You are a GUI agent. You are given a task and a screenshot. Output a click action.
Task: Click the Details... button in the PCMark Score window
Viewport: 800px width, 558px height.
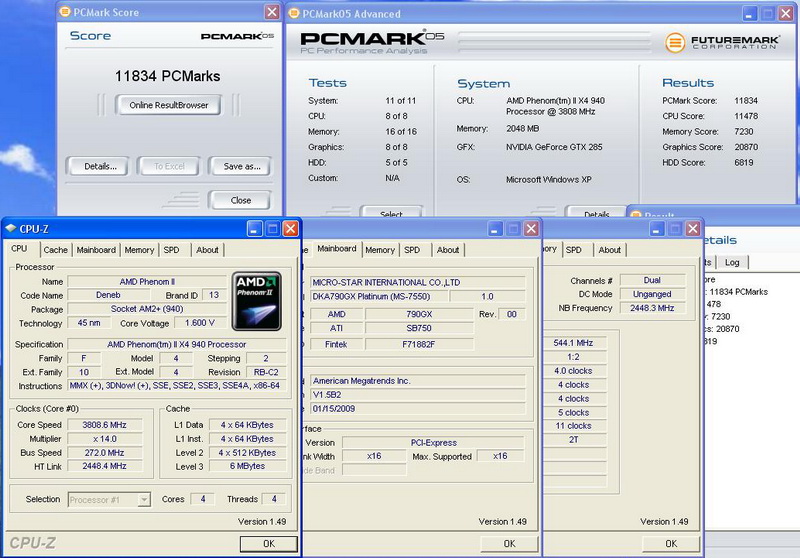97,166
